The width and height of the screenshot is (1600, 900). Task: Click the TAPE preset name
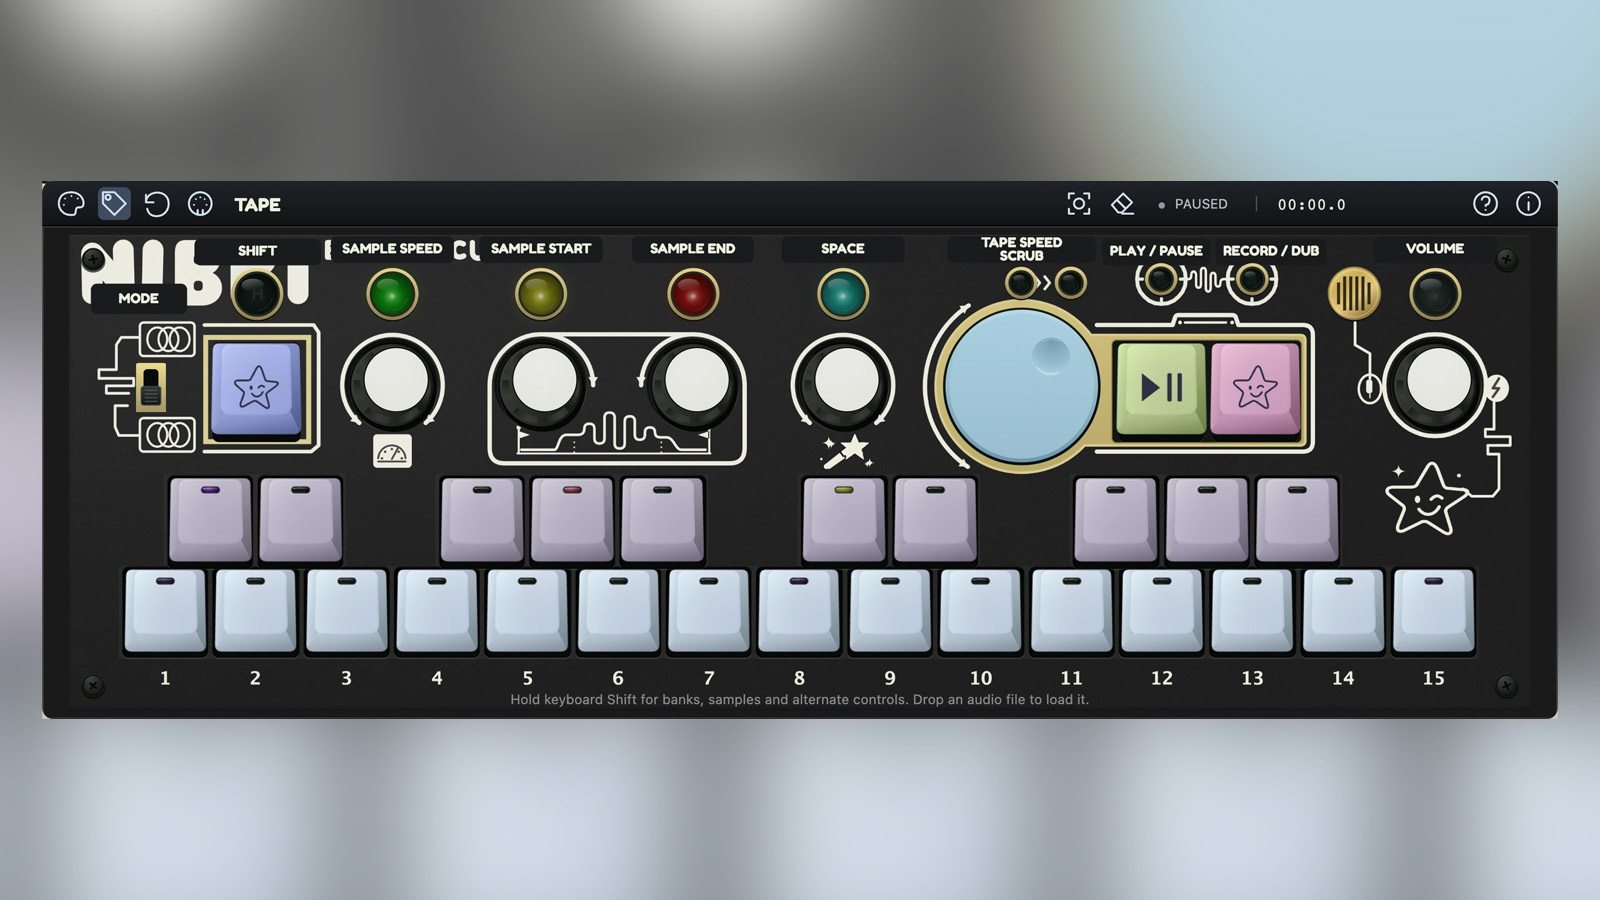point(257,204)
